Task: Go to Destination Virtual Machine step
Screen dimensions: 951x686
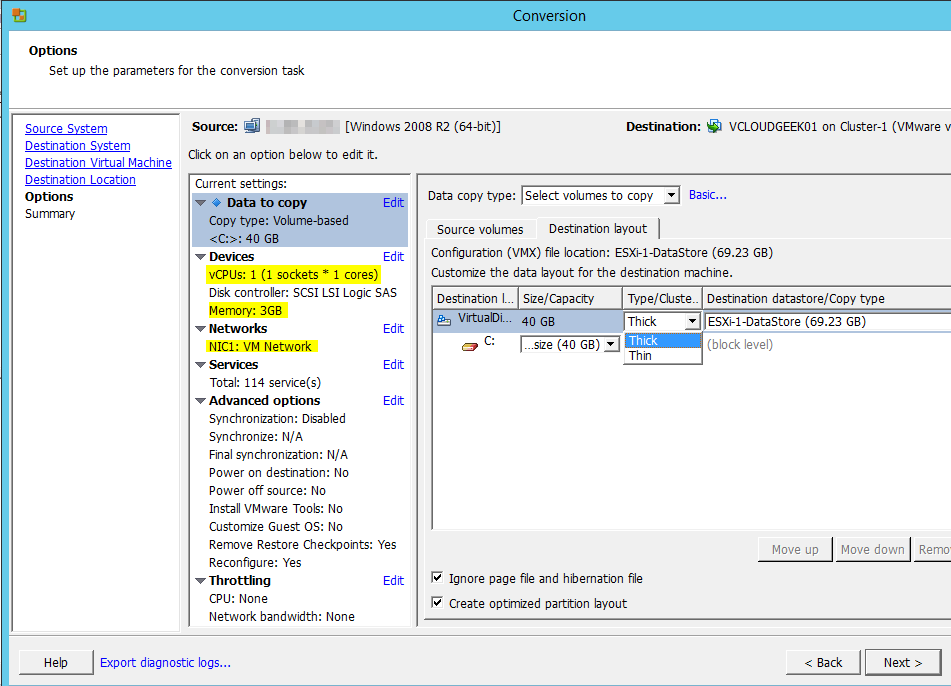Action: [x=98, y=163]
